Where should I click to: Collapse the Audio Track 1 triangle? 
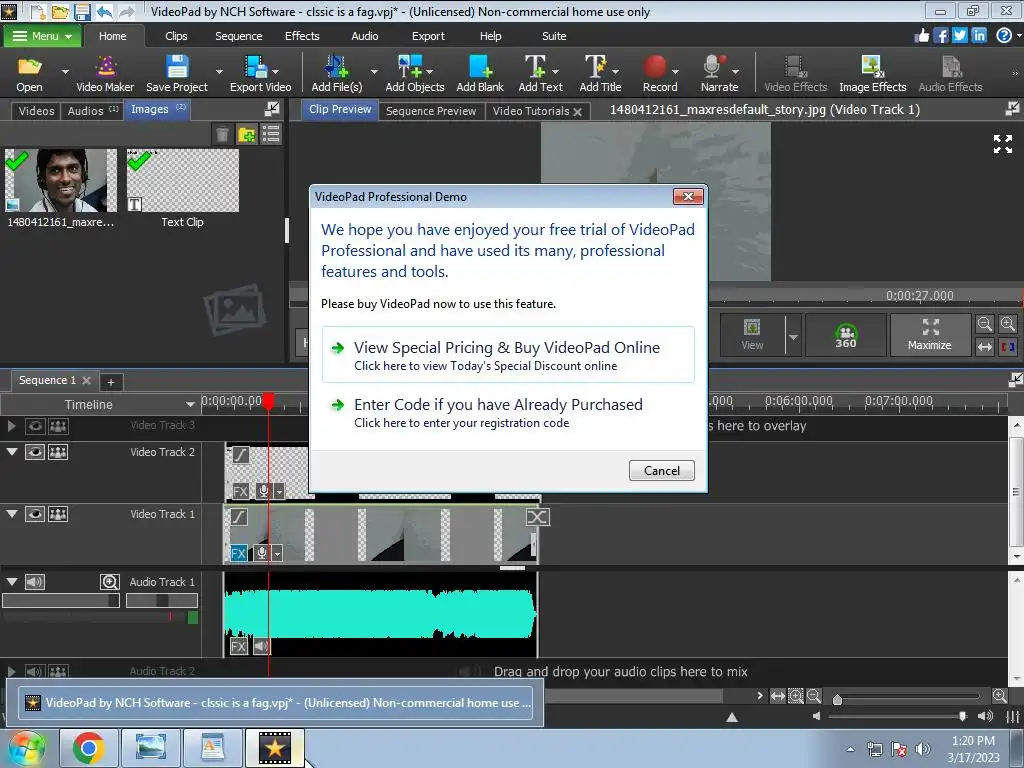(x=12, y=581)
